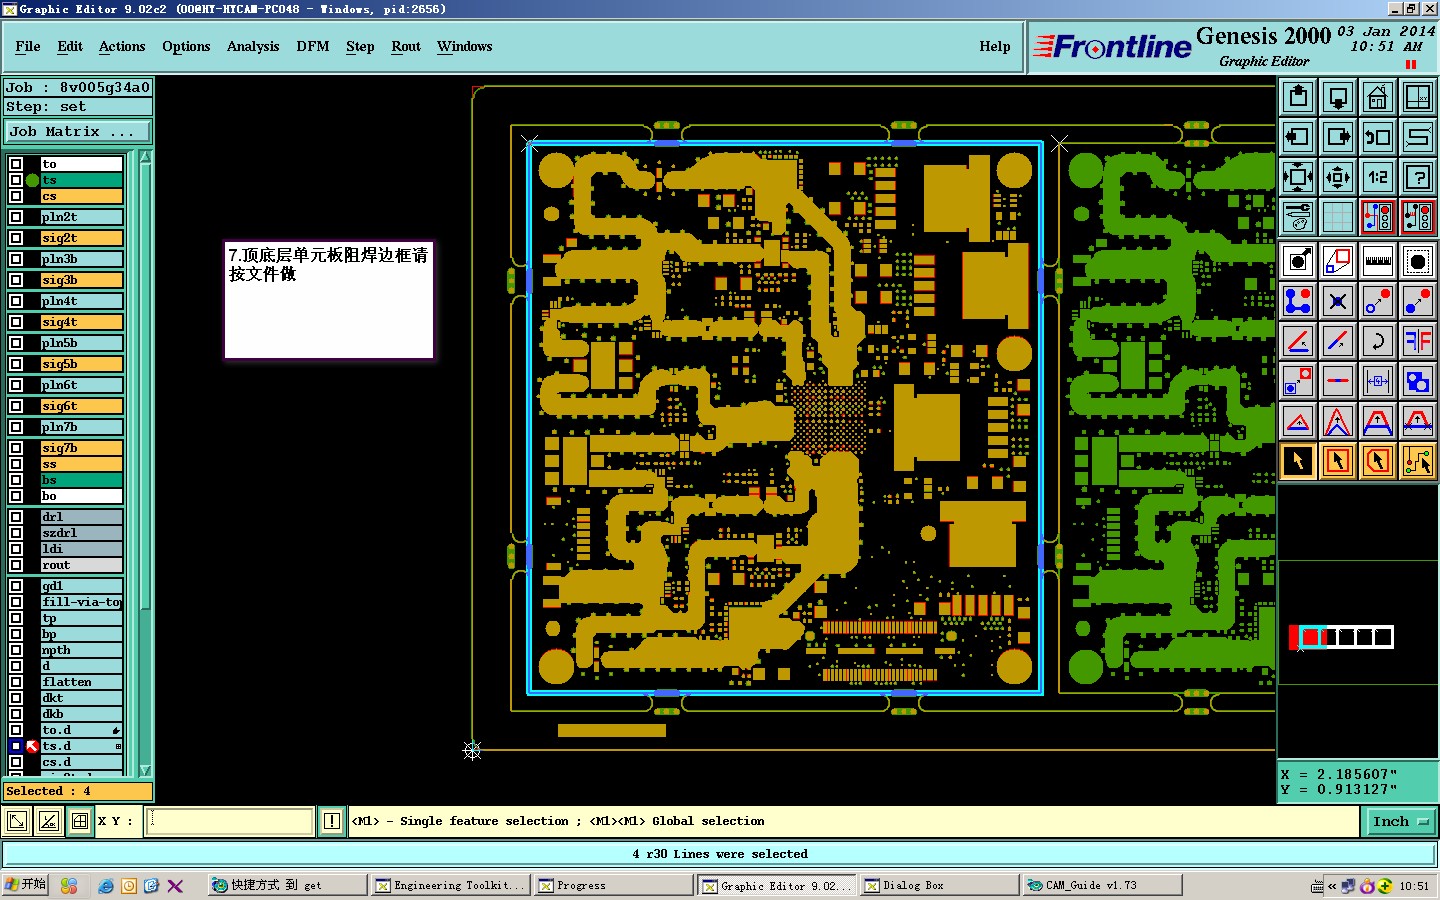Click the Windows Start button

pyautogui.click(x=25, y=885)
